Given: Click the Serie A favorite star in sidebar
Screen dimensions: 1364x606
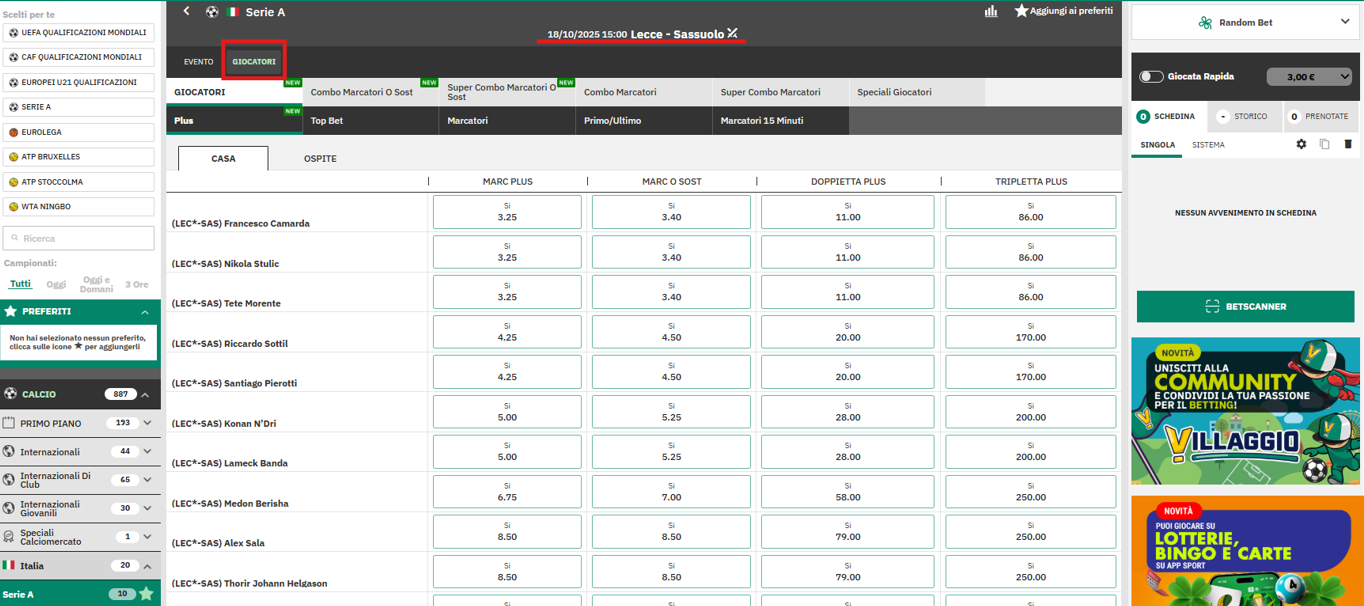Looking at the screenshot, I should (146, 594).
